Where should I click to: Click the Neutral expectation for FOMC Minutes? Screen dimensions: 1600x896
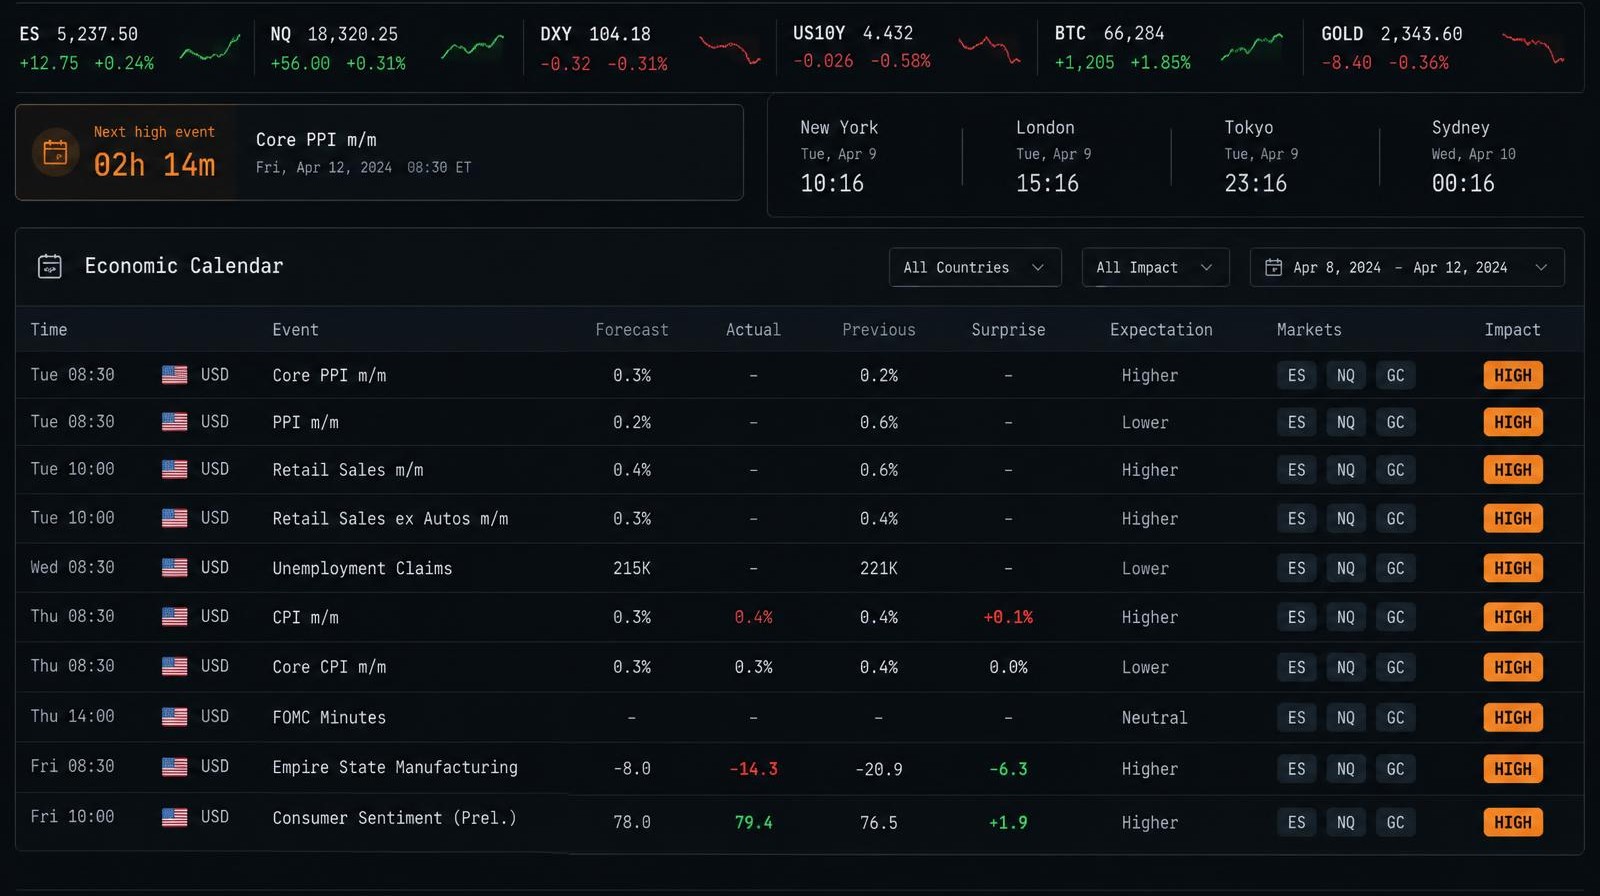point(1154,718)
